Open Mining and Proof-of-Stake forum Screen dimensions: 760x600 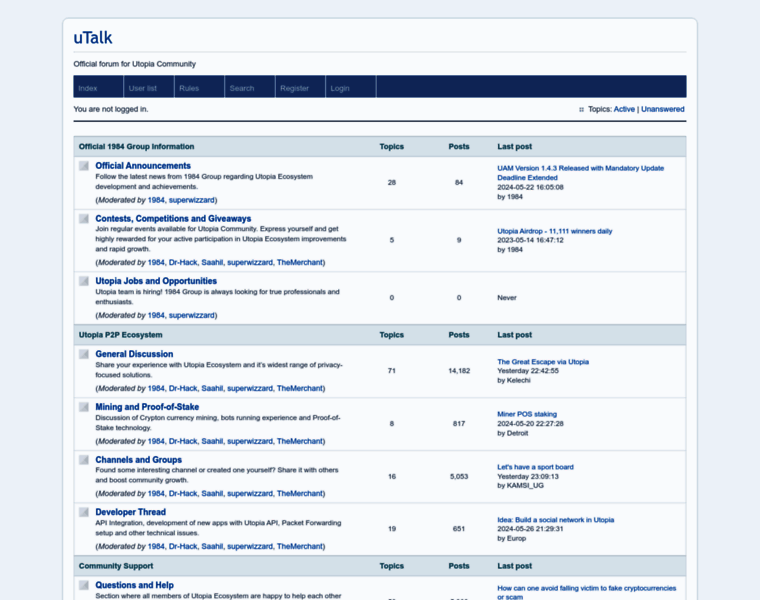(x=147, y=407)
